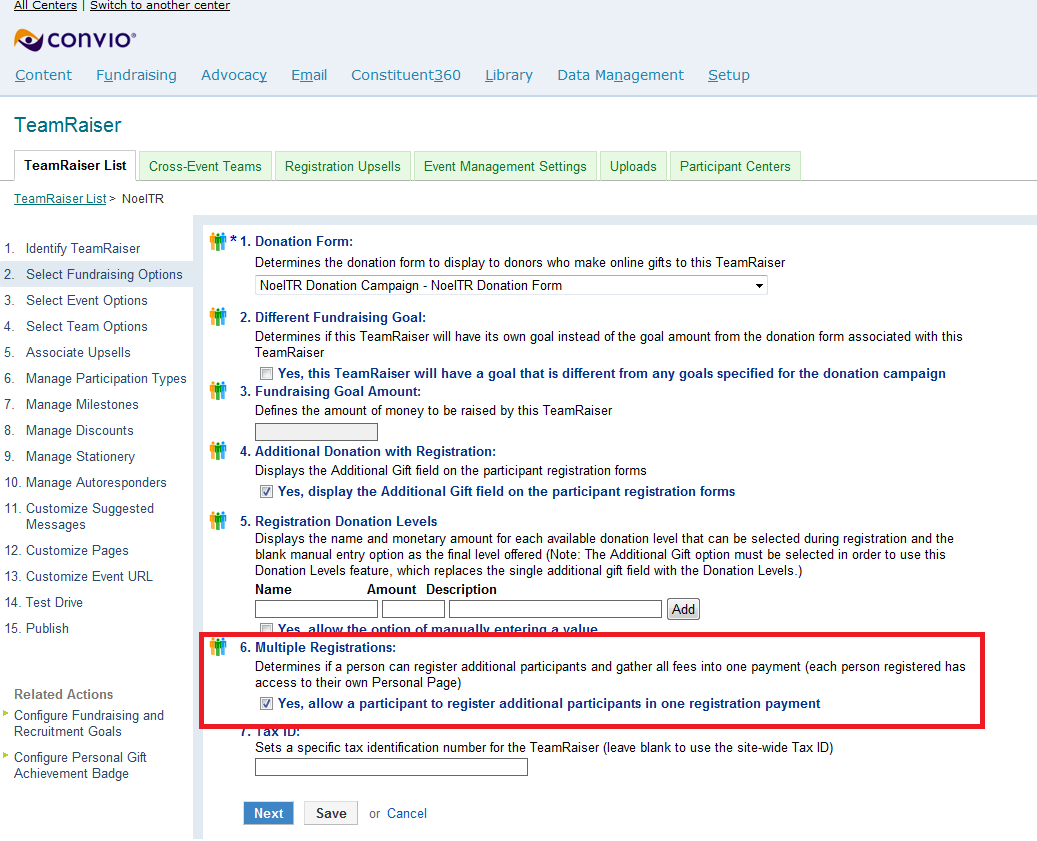Go to step Select Team Options
The image size is (1037, 841).
87,327
